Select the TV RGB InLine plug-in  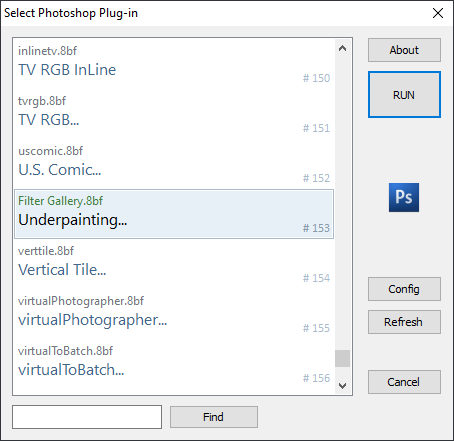(x=174, y=64)
